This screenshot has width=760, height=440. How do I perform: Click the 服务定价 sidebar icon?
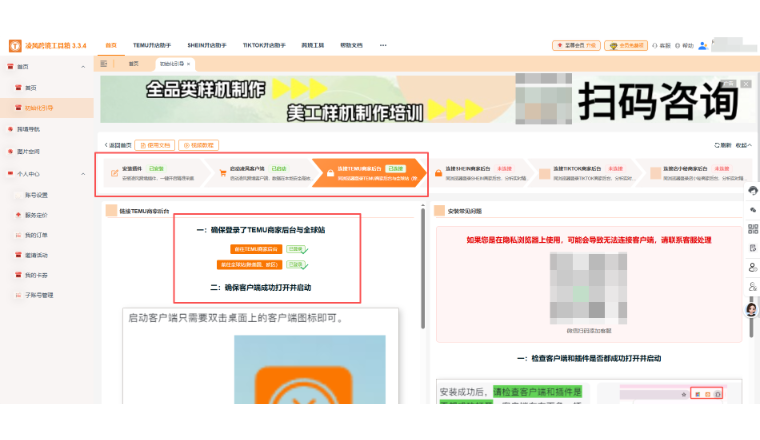pos(18,215)
